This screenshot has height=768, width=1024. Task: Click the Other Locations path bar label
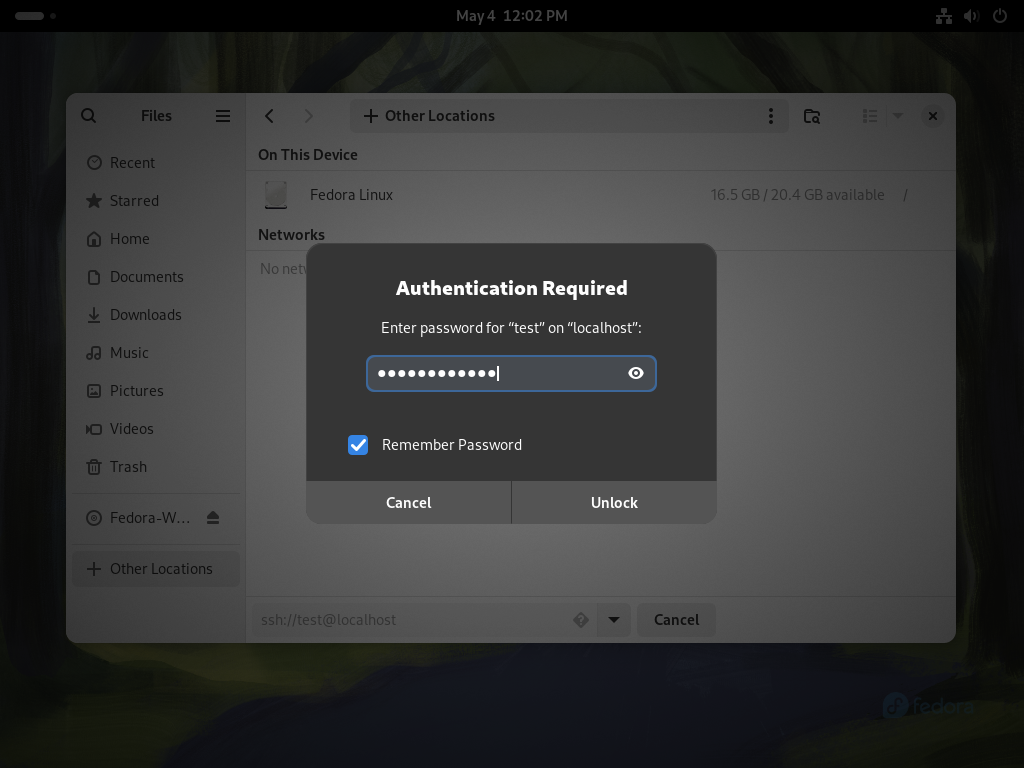(440, 116)
